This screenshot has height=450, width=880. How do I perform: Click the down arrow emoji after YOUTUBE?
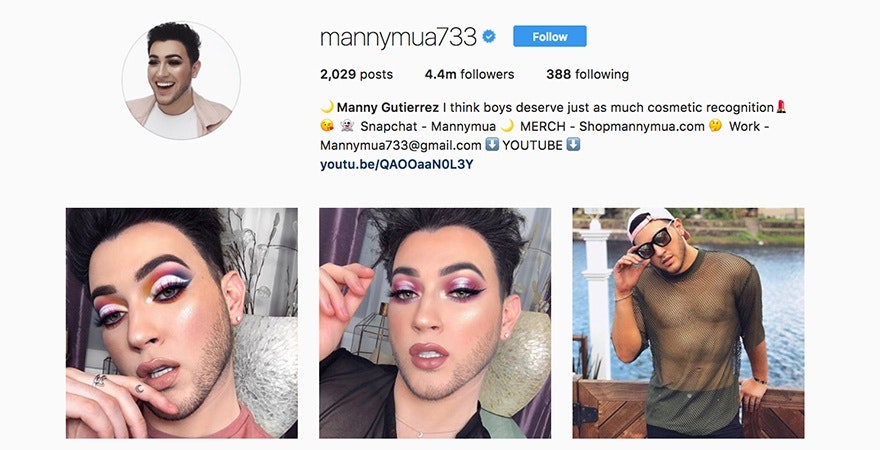coord(573,145)
